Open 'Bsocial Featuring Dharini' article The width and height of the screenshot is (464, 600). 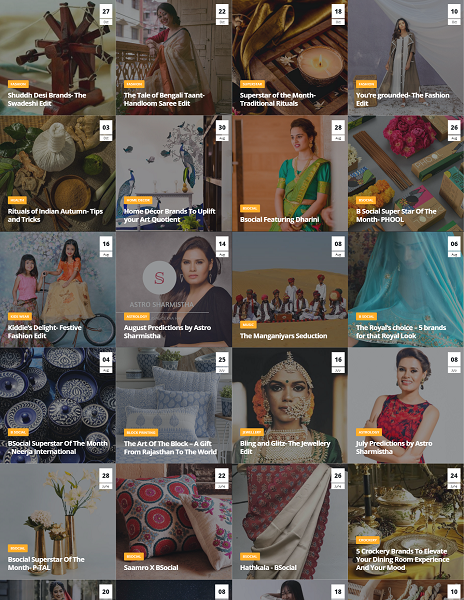tap(279, 220)
